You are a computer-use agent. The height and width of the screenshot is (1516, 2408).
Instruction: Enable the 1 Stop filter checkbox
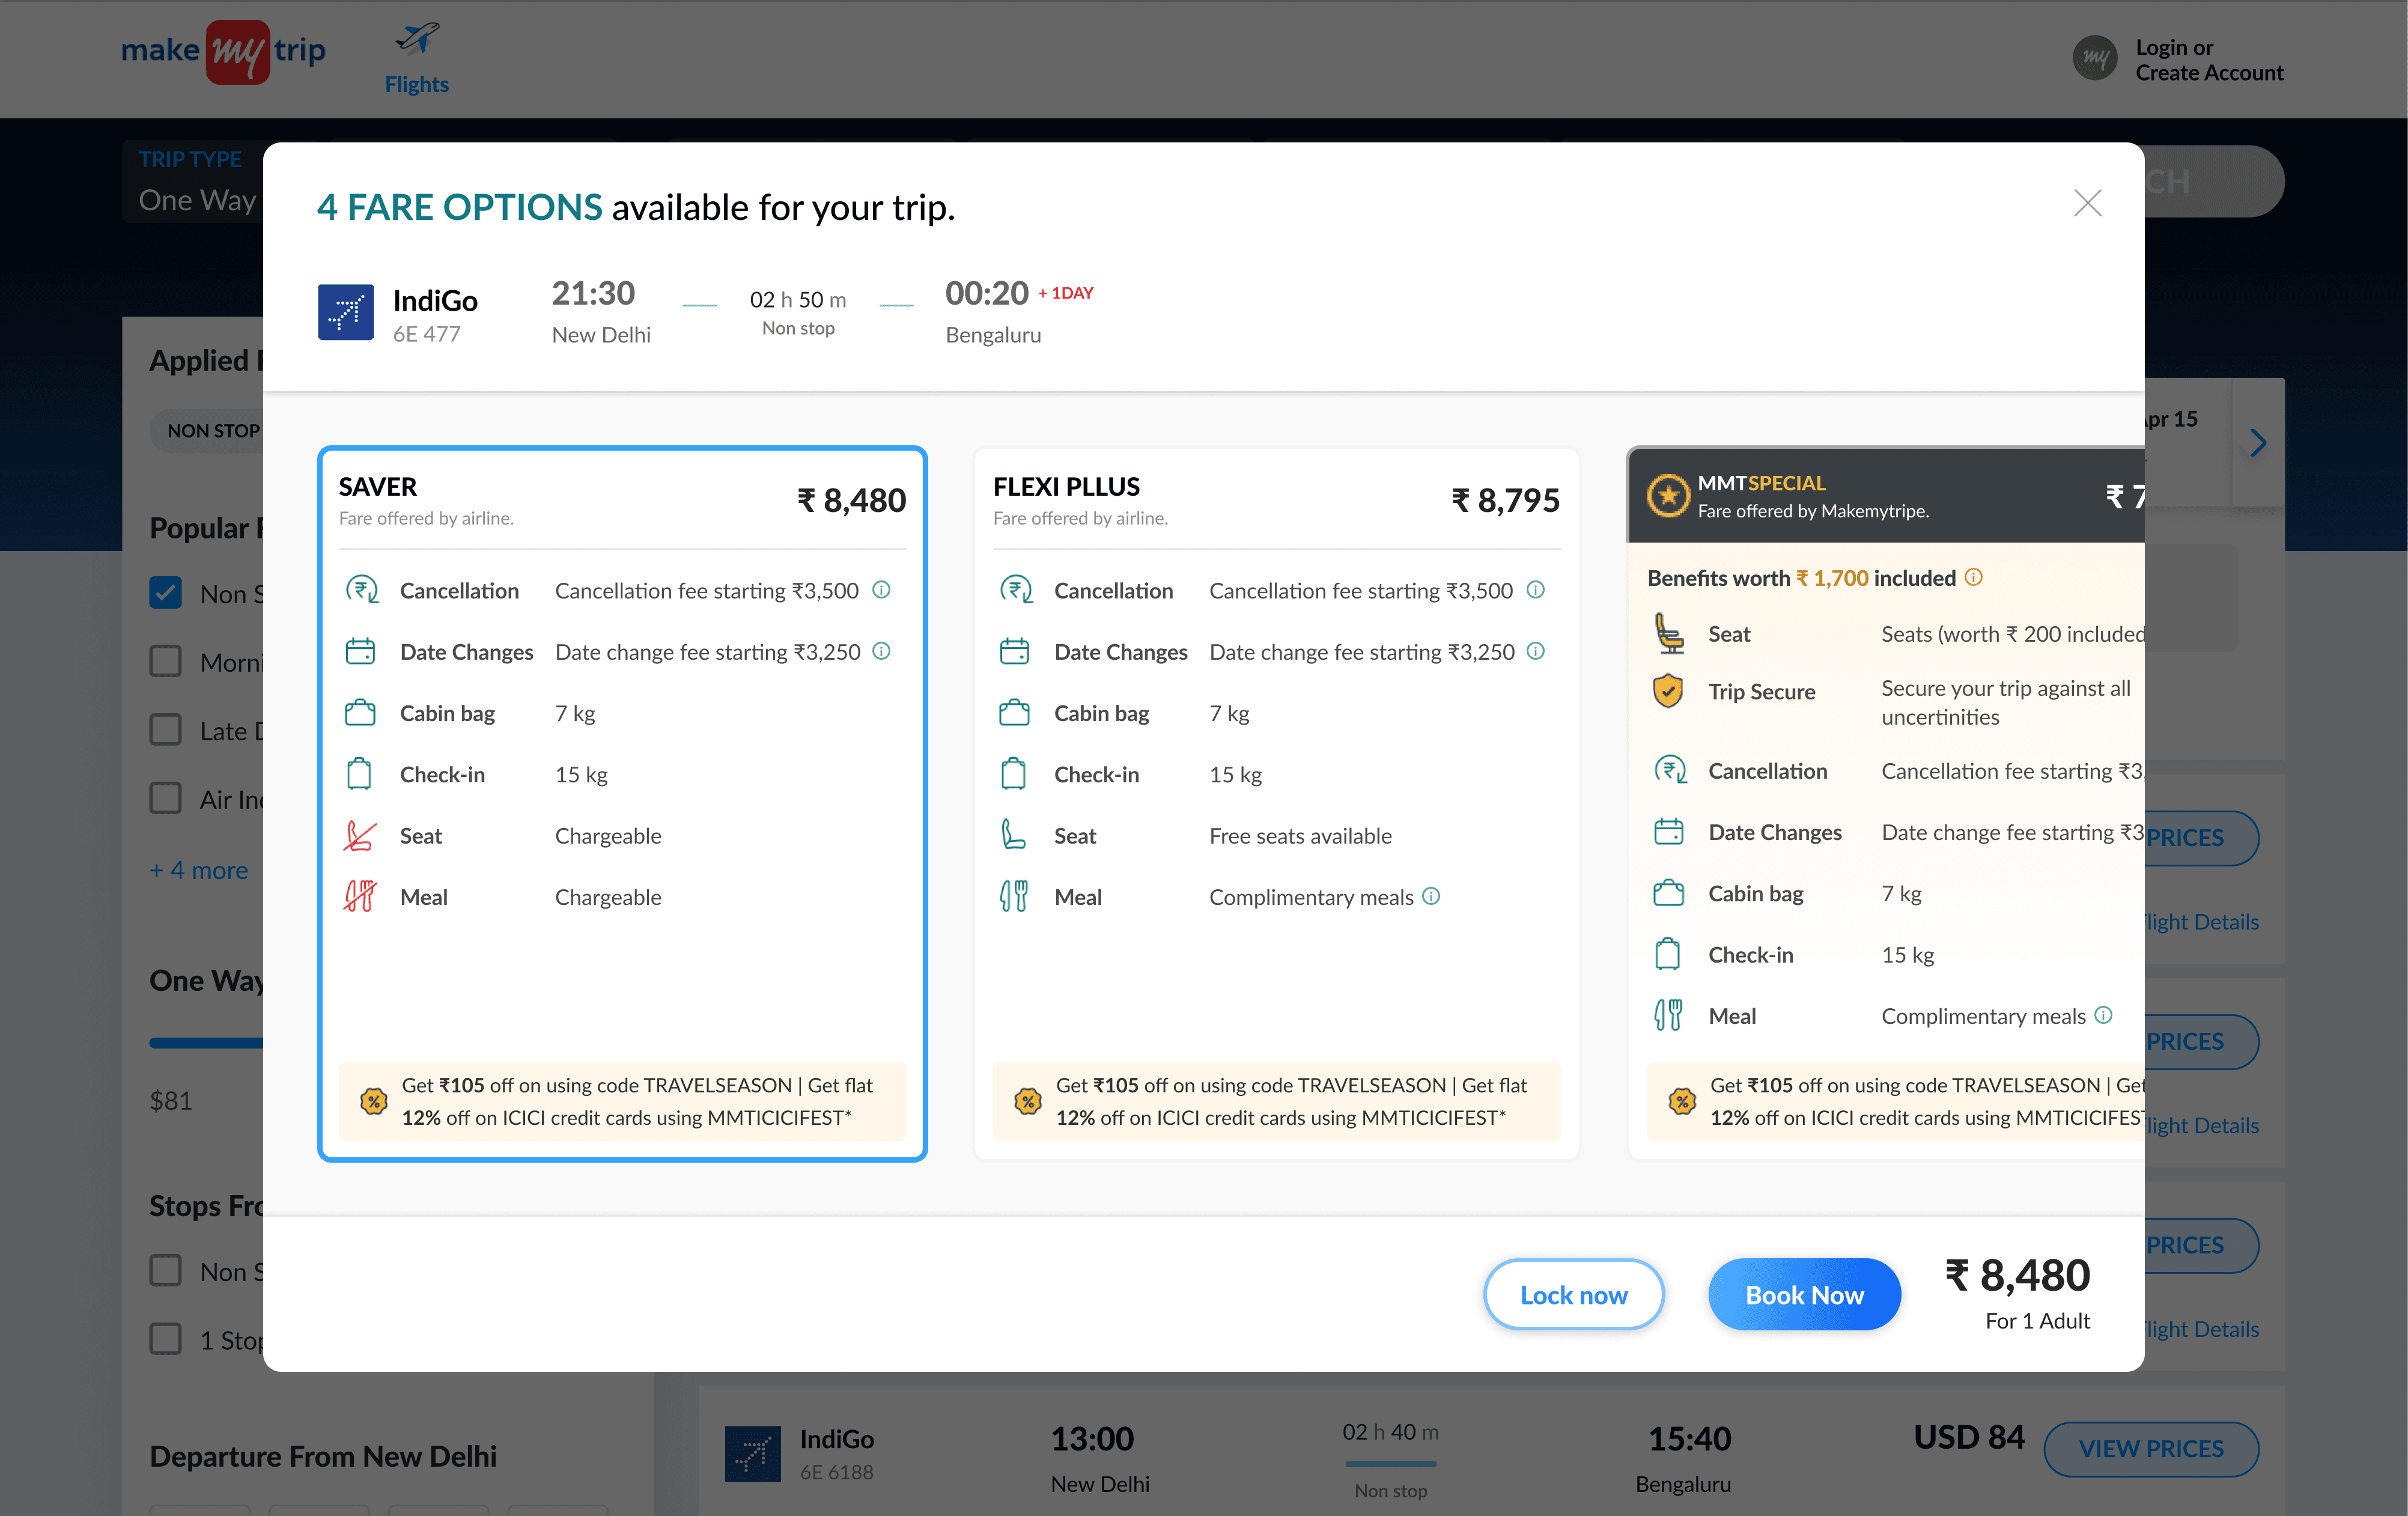166,1339
